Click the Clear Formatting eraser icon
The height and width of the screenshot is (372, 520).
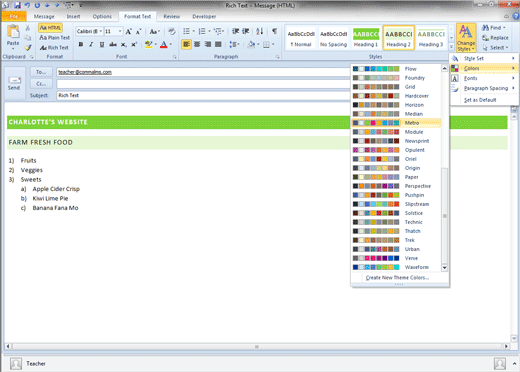(x=172, y=31)
